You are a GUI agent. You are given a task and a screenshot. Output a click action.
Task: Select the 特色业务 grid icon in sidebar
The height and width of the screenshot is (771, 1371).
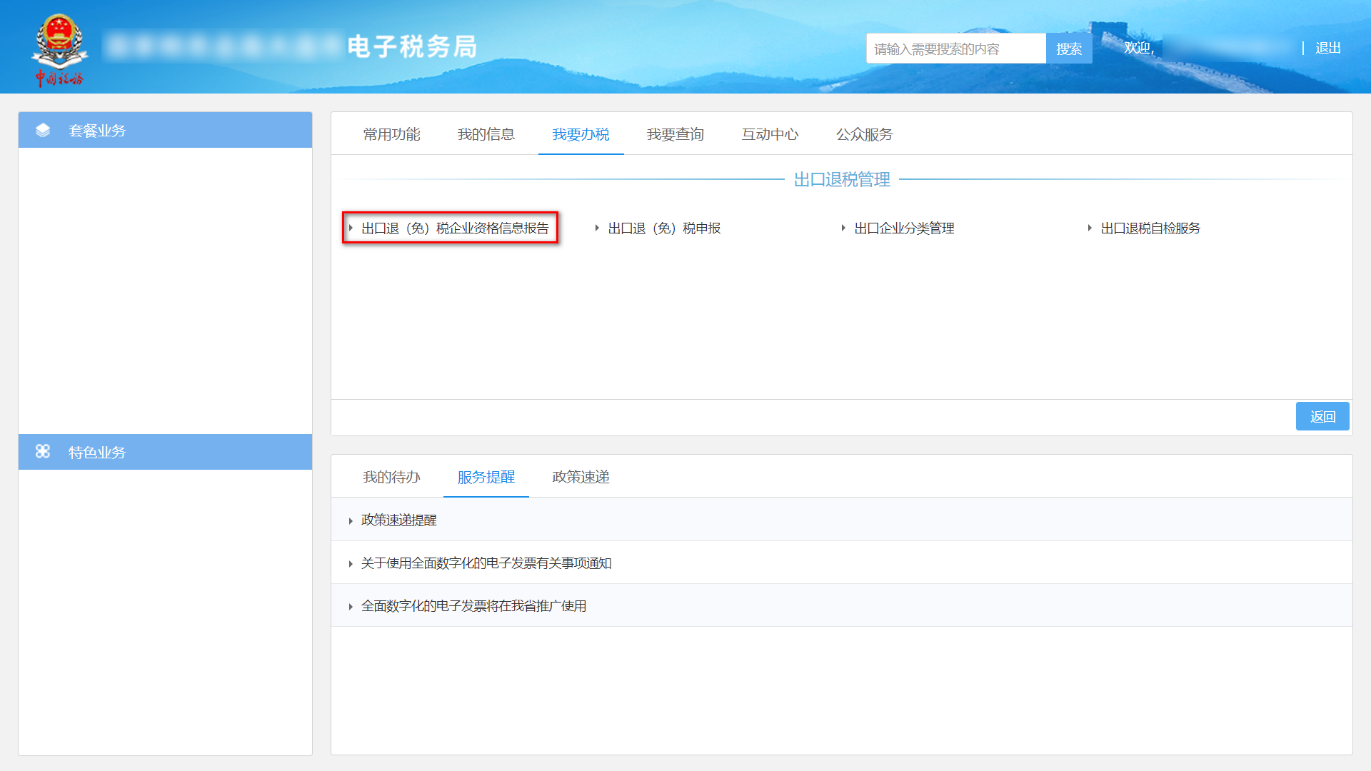(x=41, y=451)
